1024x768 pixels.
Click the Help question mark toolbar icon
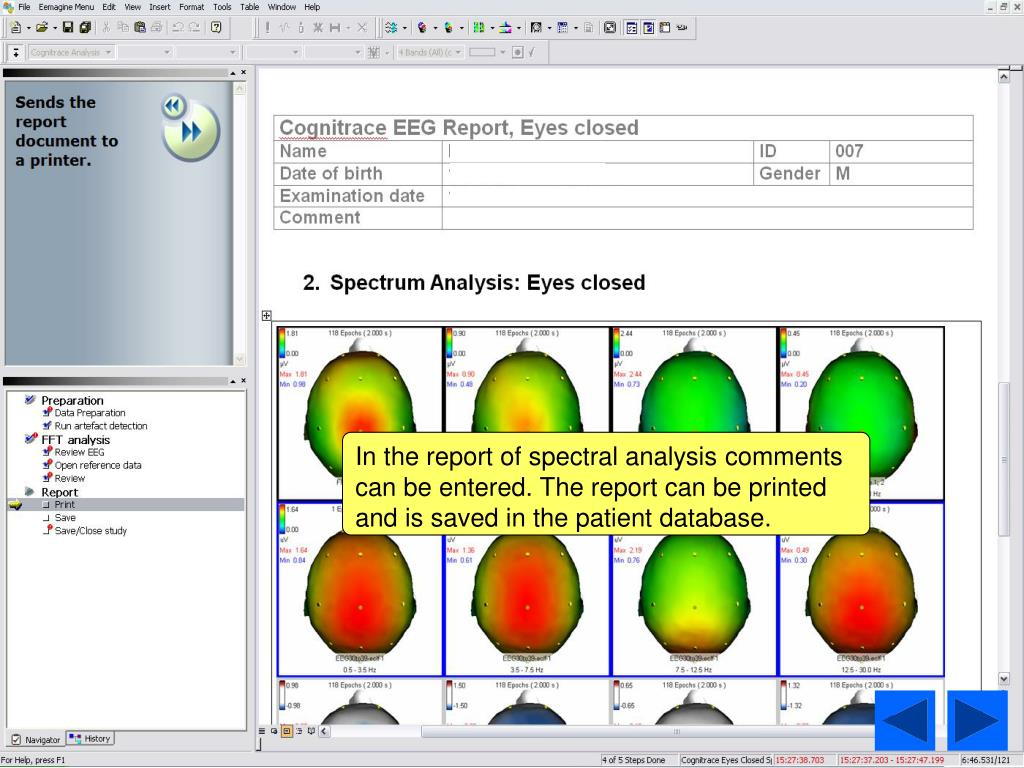tap(216, 27)
